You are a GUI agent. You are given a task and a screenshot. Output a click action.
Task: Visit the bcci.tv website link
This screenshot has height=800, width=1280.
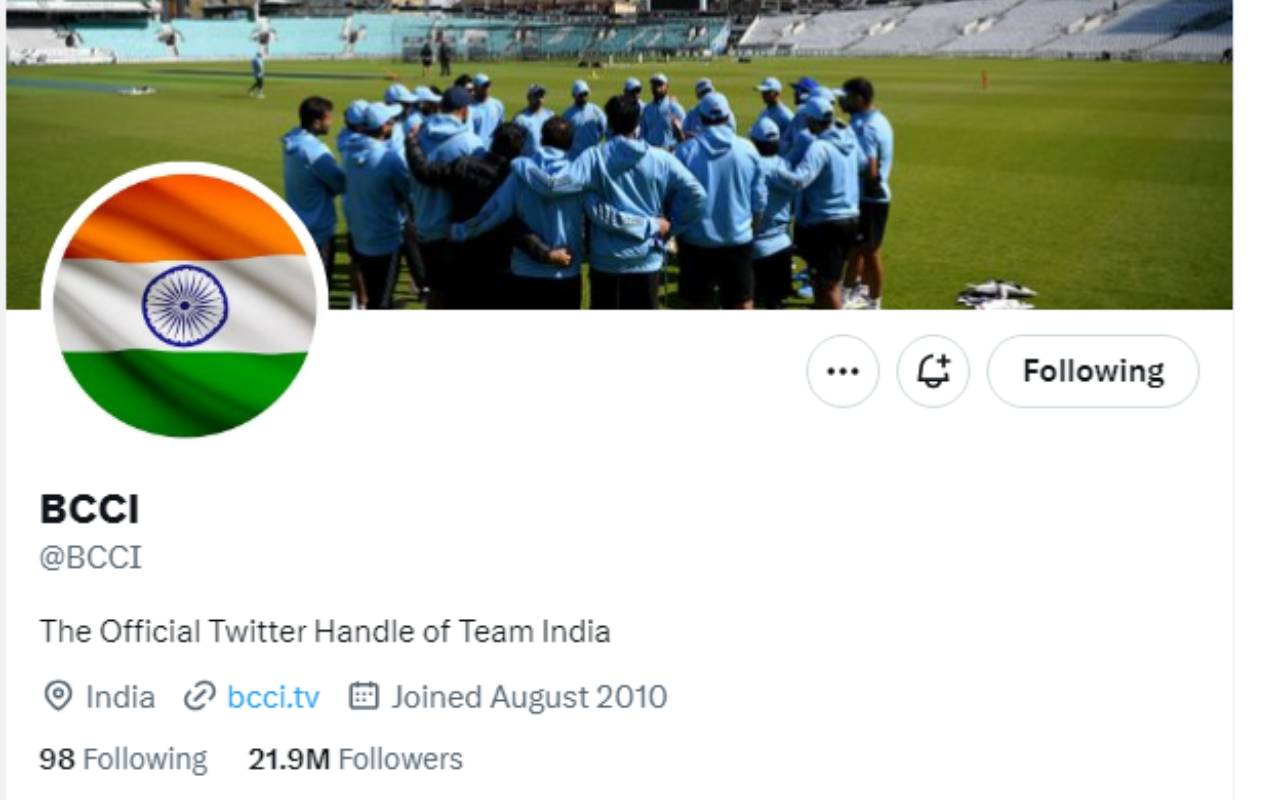273,696
